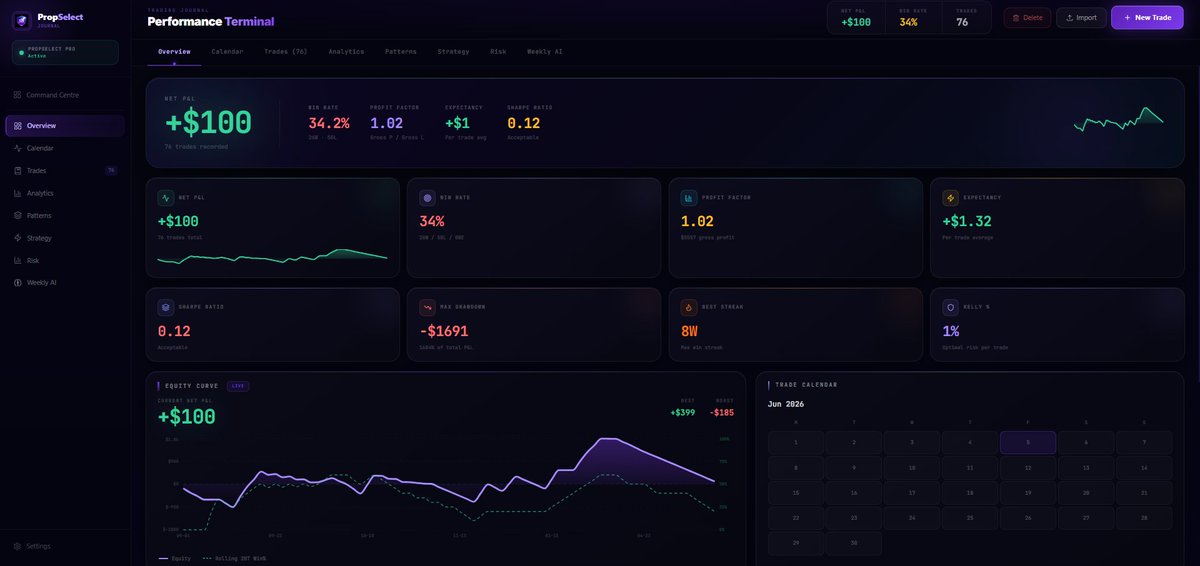Switch to the Analytics tab
This screenshot has height=566, width=1200.
tap(346, 51)
